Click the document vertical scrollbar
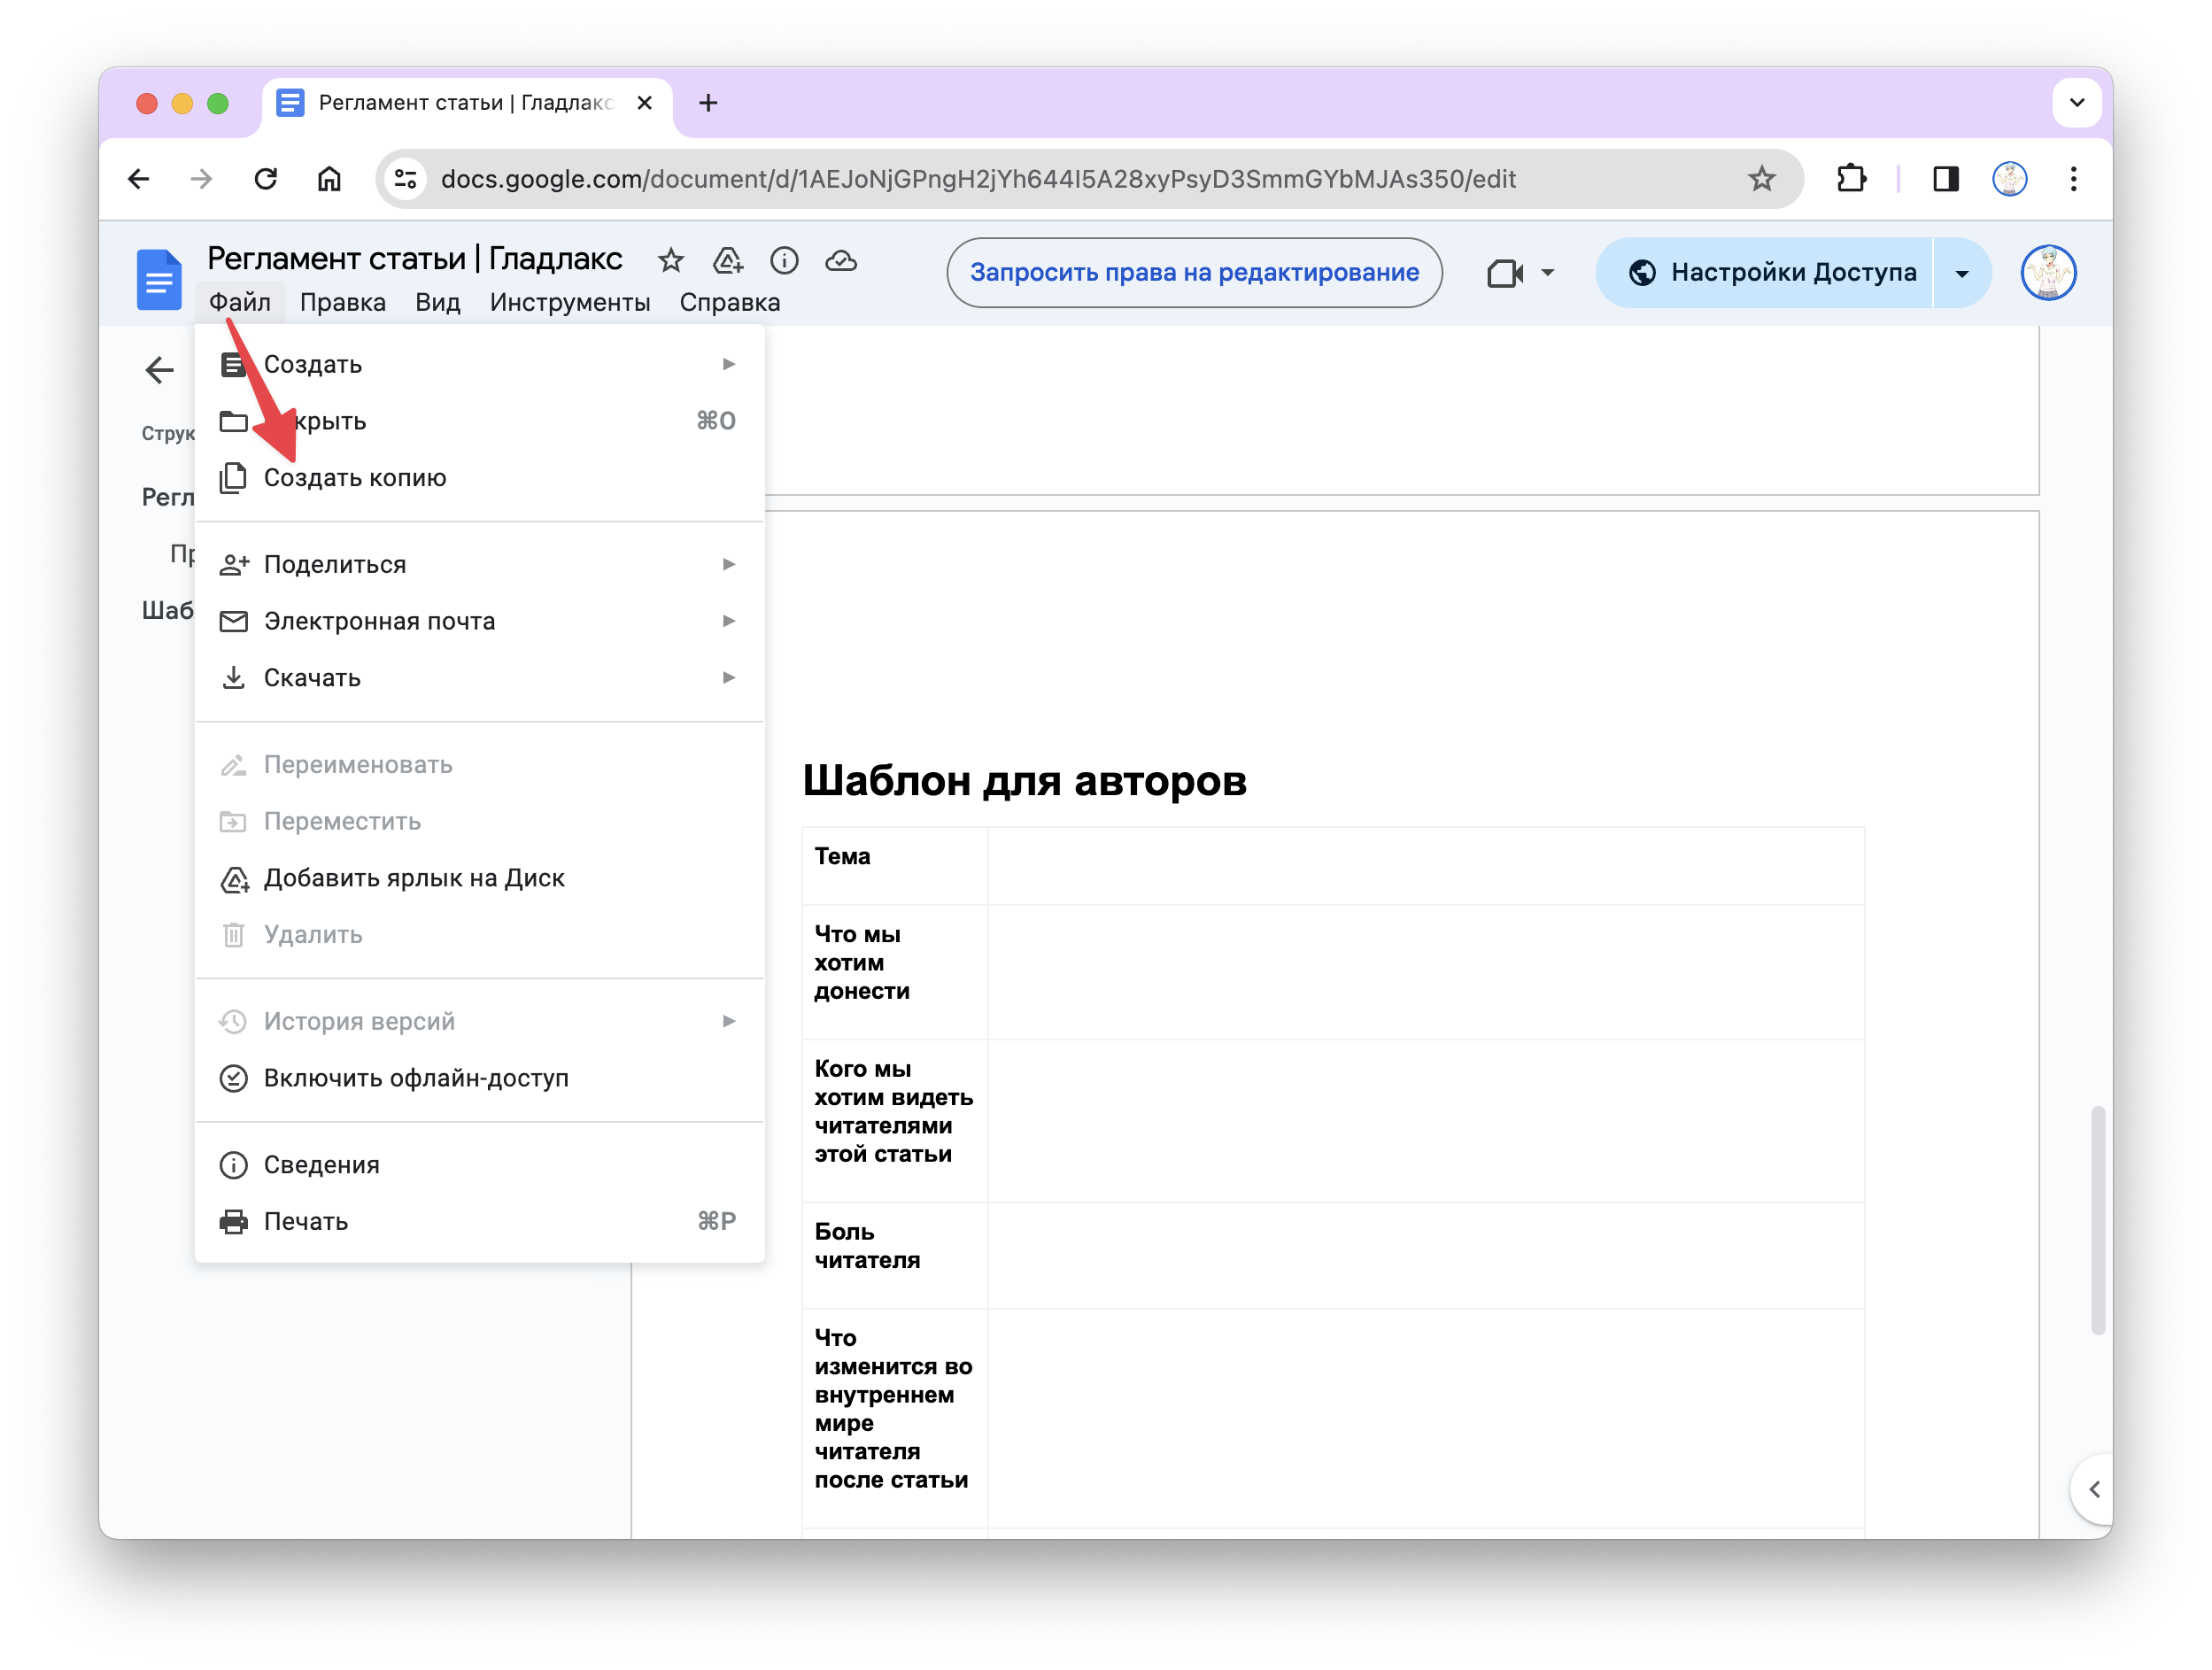 tap(2097, 1219)
